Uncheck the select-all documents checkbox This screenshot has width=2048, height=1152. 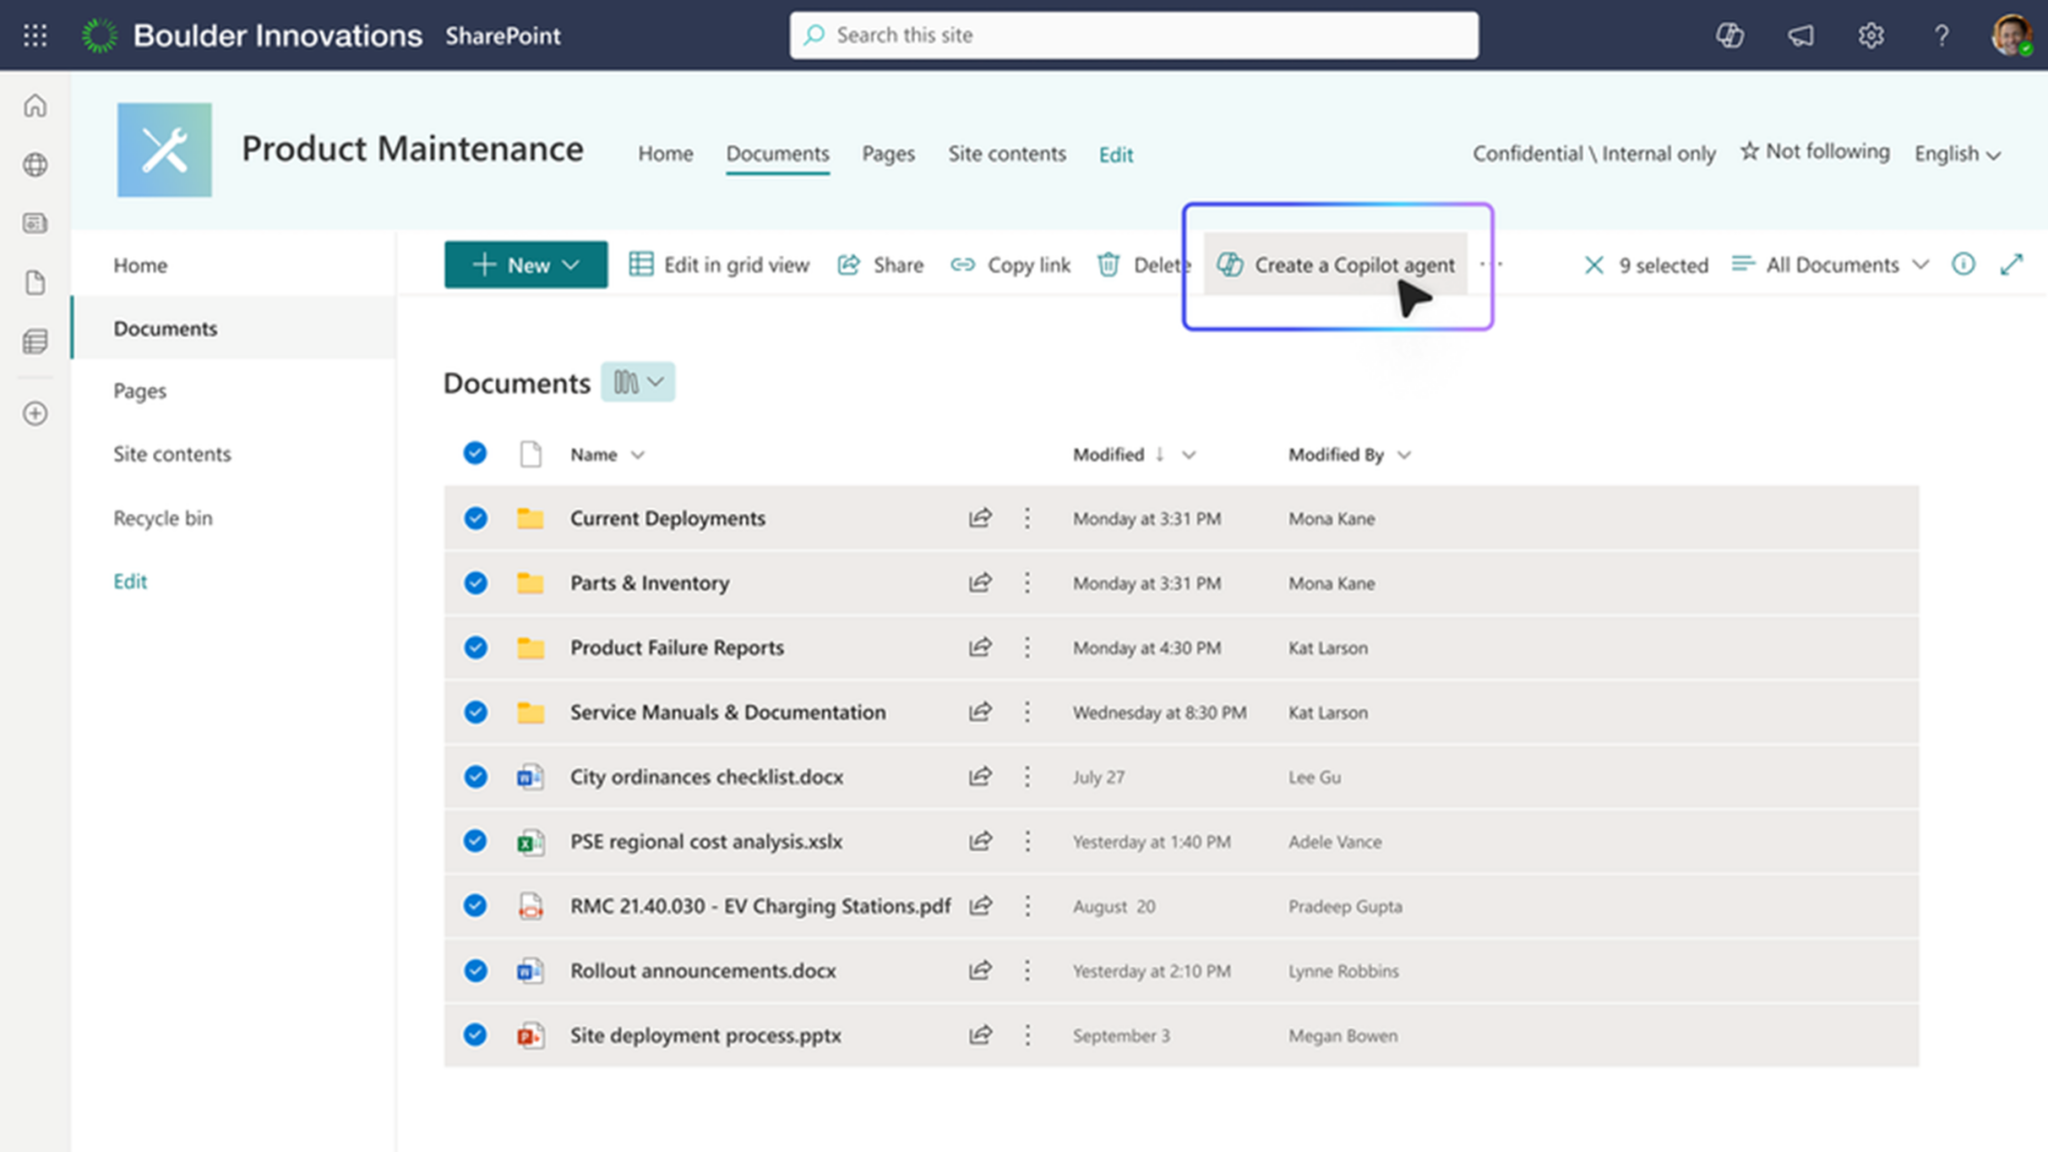(x=475, y=453)
